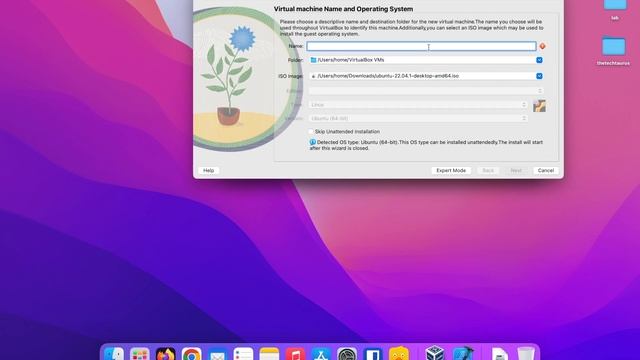This screenshot has height=360, width=640.
Task: Cancel the virtual machine wizard
Action: 546,170
